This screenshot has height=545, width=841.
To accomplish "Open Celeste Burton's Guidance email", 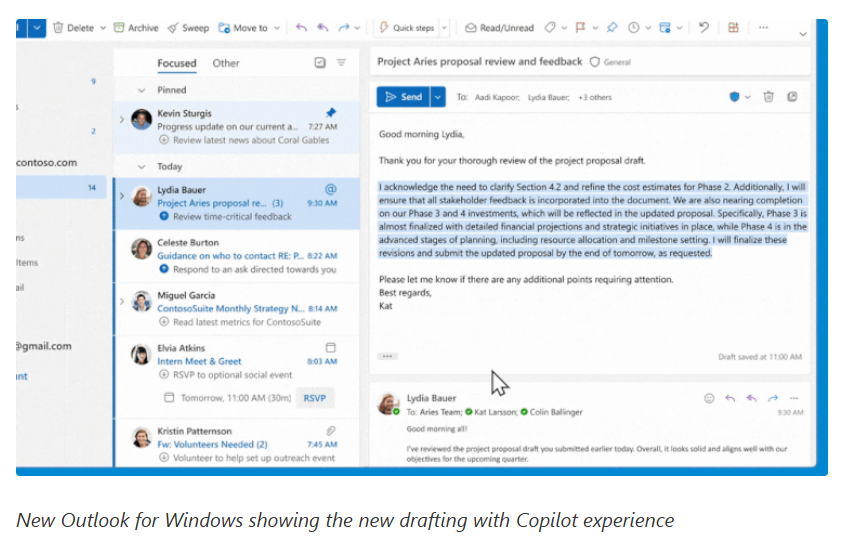I will pos(237,256).
